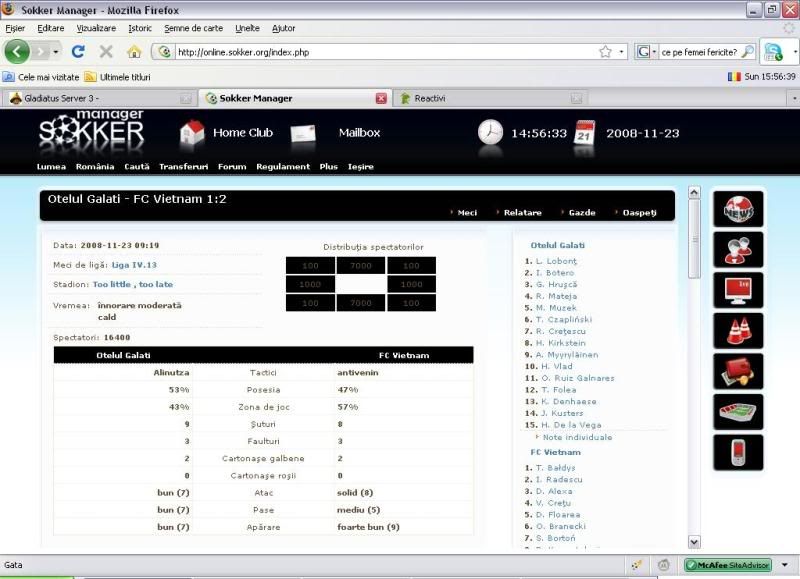Click the mobile phone icon in sidebar

pyautogui.click(x=738, y=452)
